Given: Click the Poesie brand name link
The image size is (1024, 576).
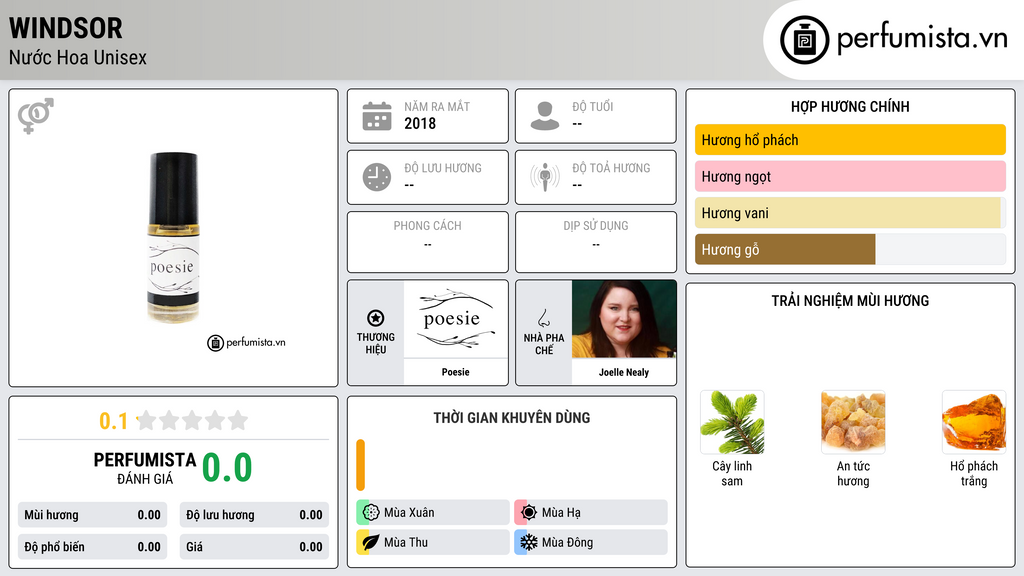Looking at the screenshot, I should tap(455, 372).
